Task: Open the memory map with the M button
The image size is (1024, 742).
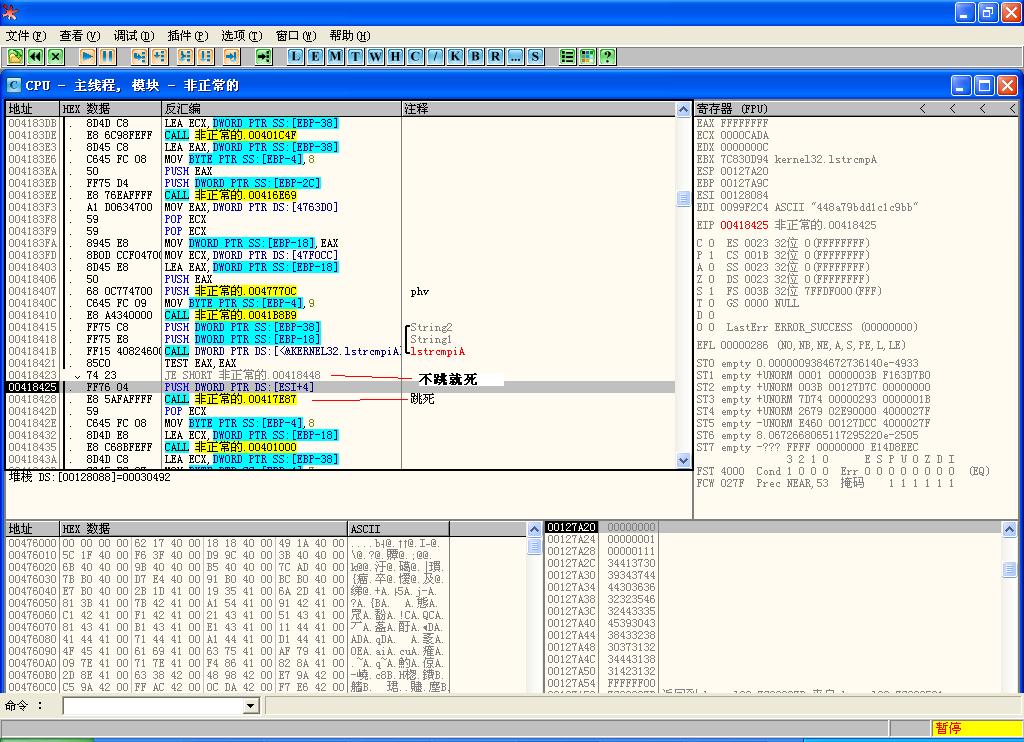Action: point(336,57)
